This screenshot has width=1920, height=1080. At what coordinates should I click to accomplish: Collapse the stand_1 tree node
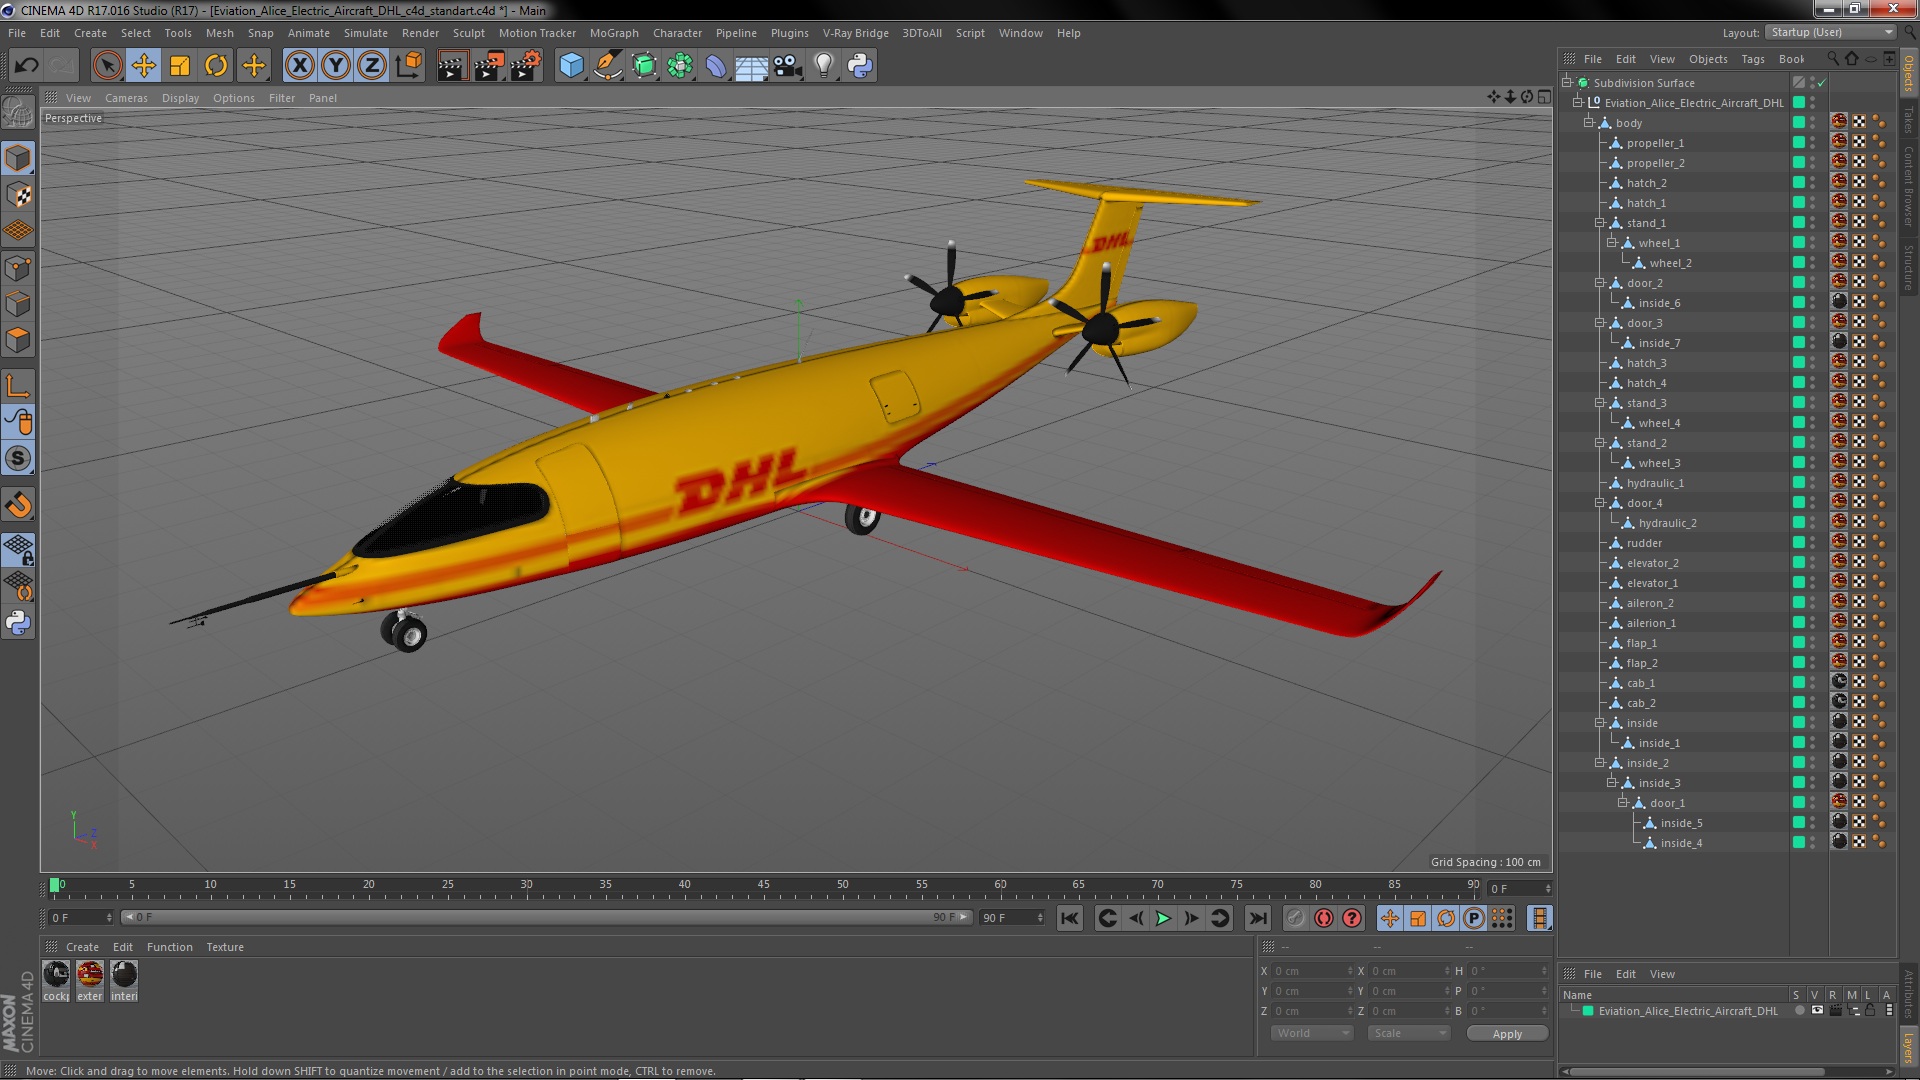click(x=1599, y=223)
